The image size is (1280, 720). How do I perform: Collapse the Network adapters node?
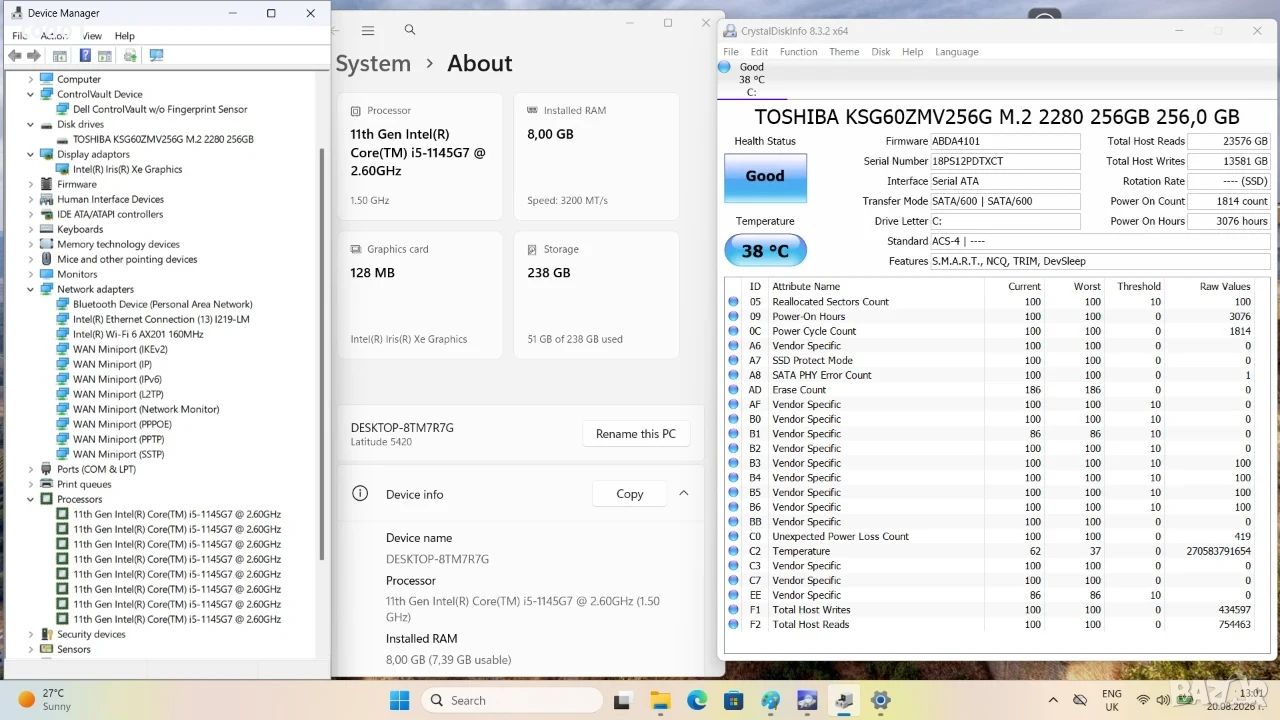click(31, 289)
